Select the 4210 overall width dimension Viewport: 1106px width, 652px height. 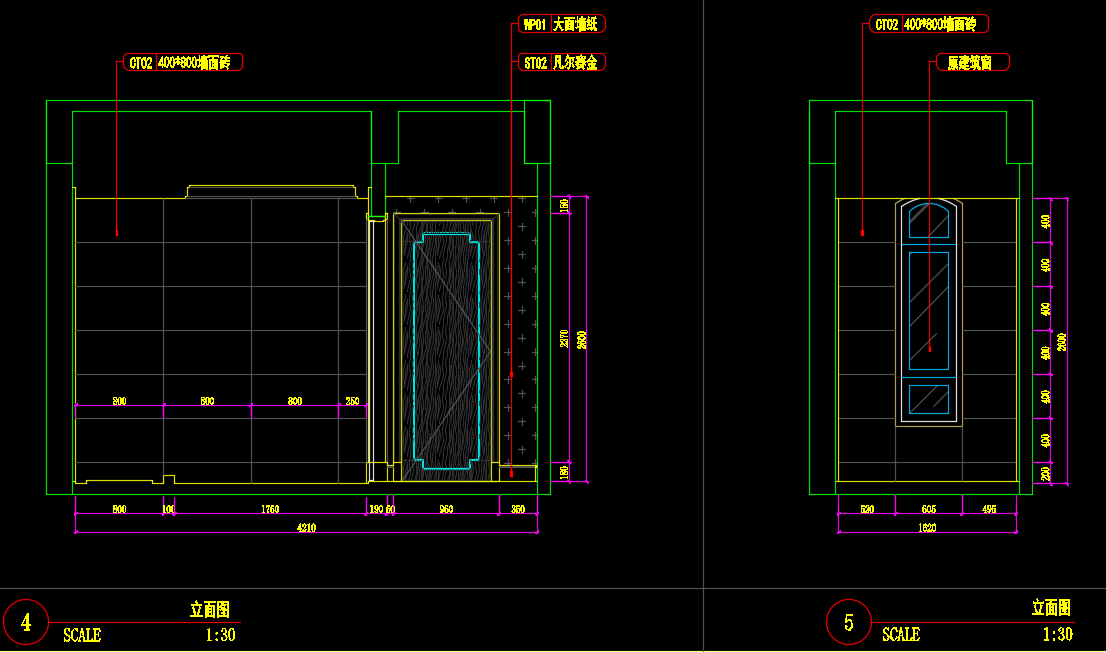[x=306, y=528]
